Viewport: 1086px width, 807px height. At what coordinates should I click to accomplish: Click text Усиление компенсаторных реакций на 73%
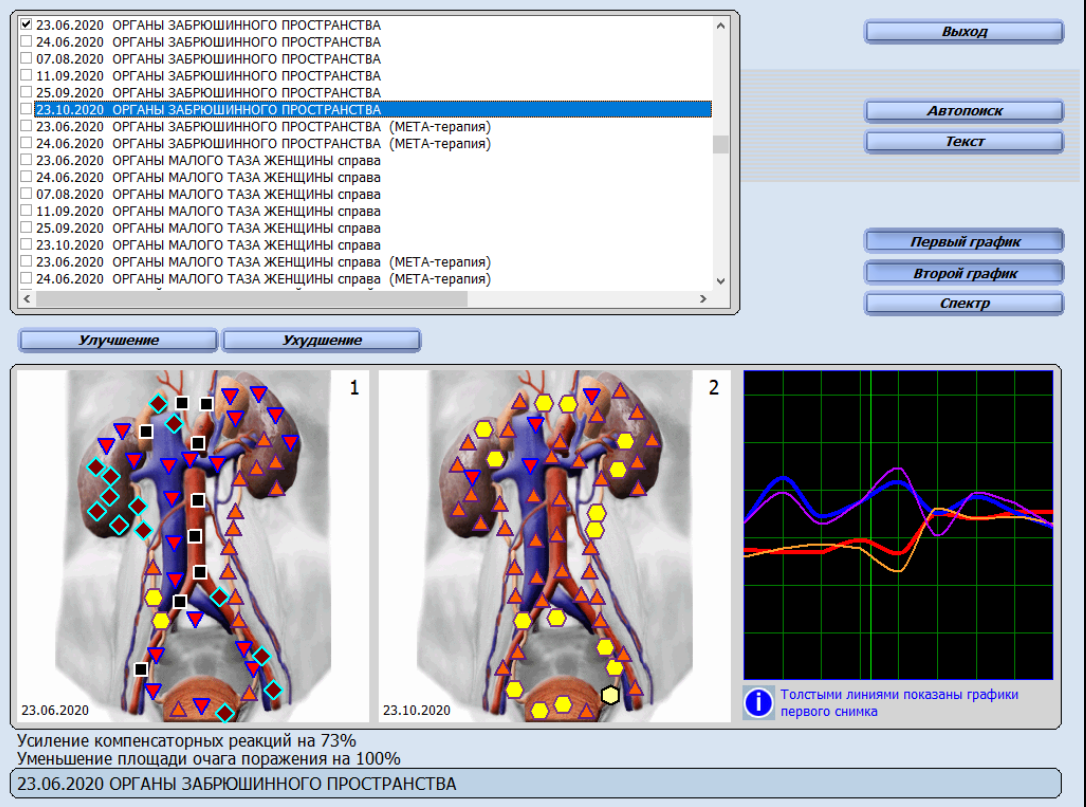pos(186,741)
